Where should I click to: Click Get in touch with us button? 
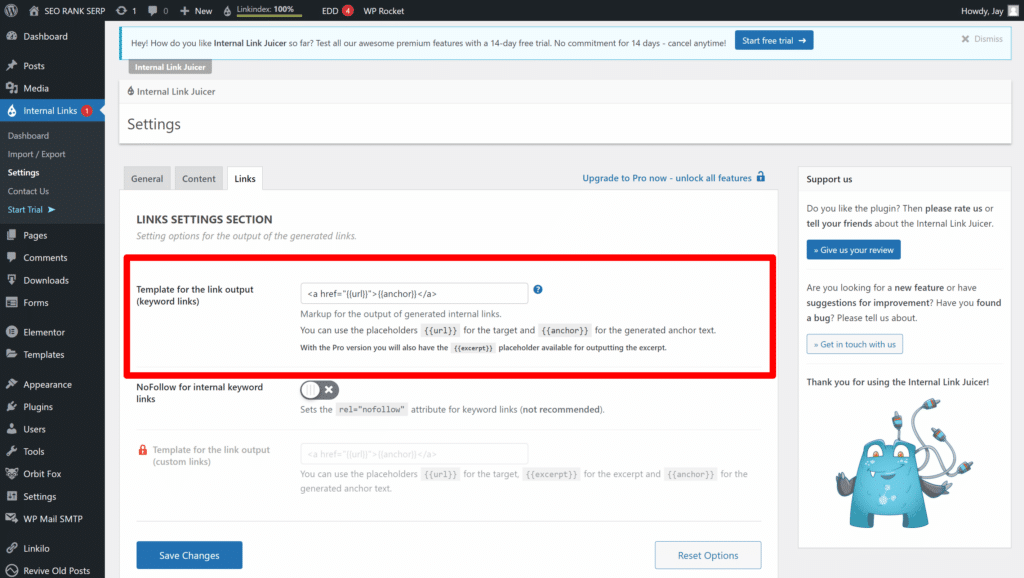(x=855, y=344)
